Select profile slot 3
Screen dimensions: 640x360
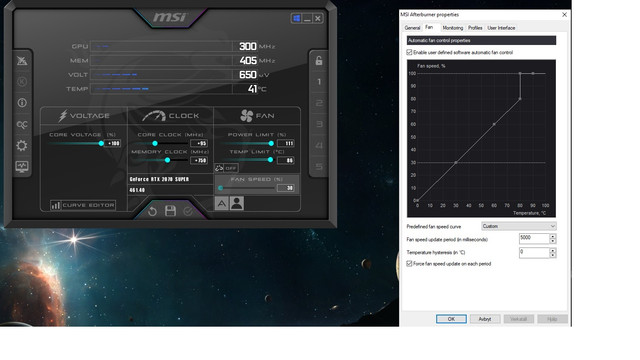click(x=319, y=124)
